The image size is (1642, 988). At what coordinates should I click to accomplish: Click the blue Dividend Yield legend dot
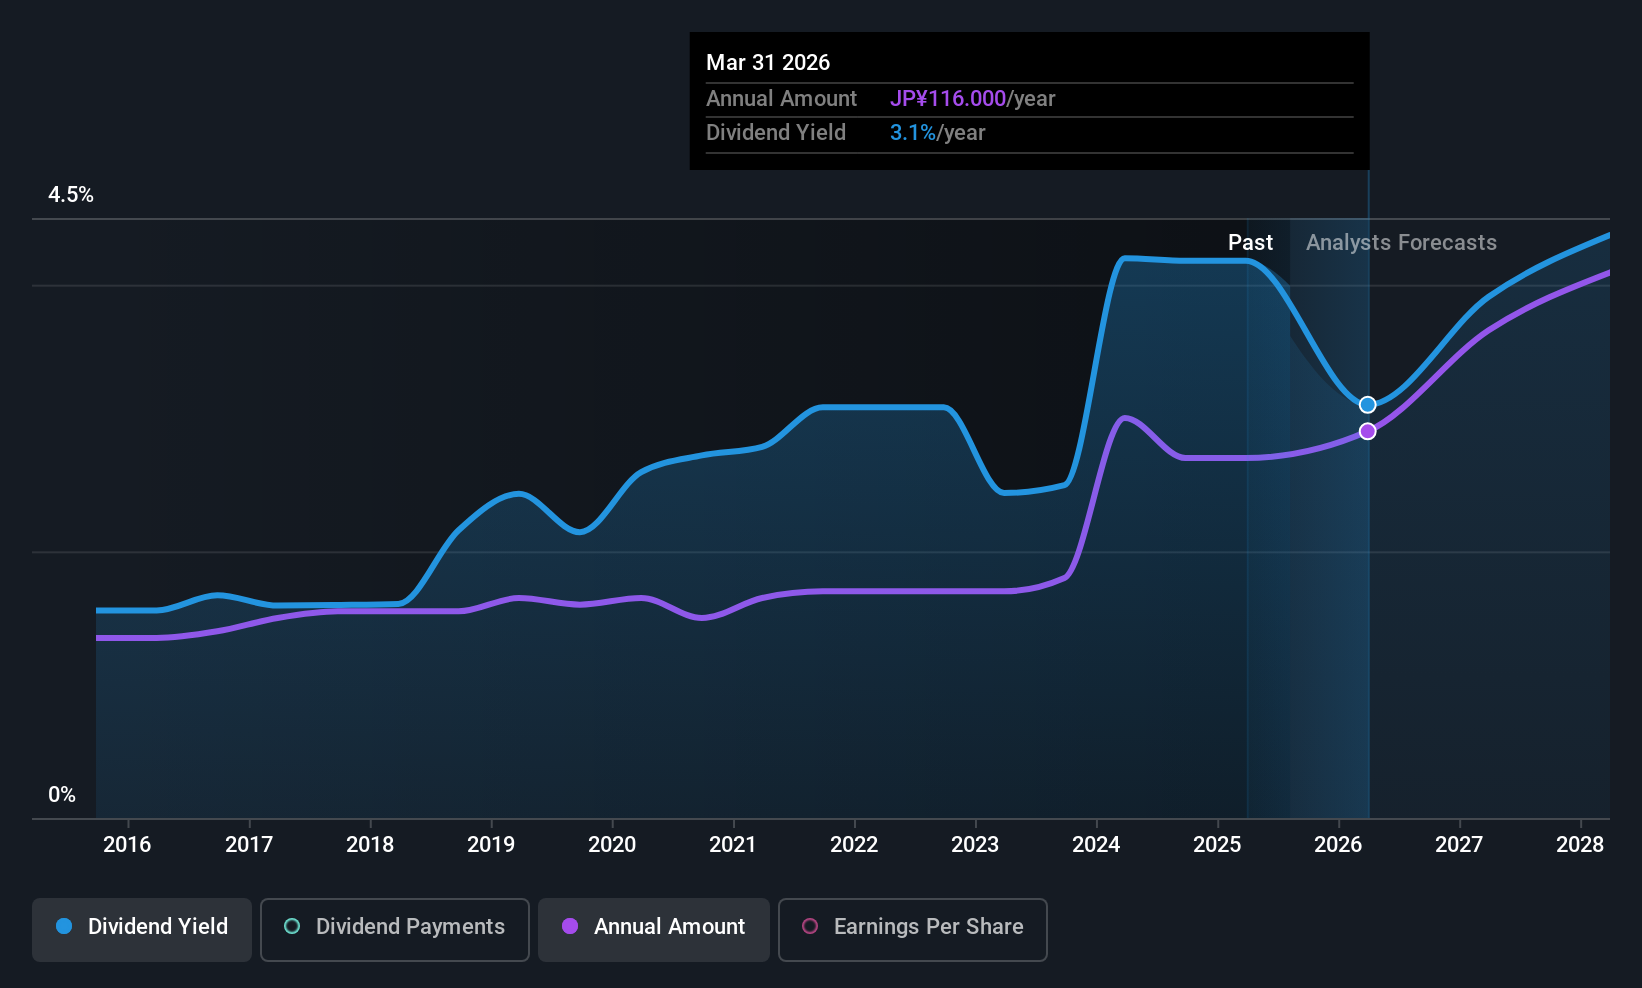[64, 926]
